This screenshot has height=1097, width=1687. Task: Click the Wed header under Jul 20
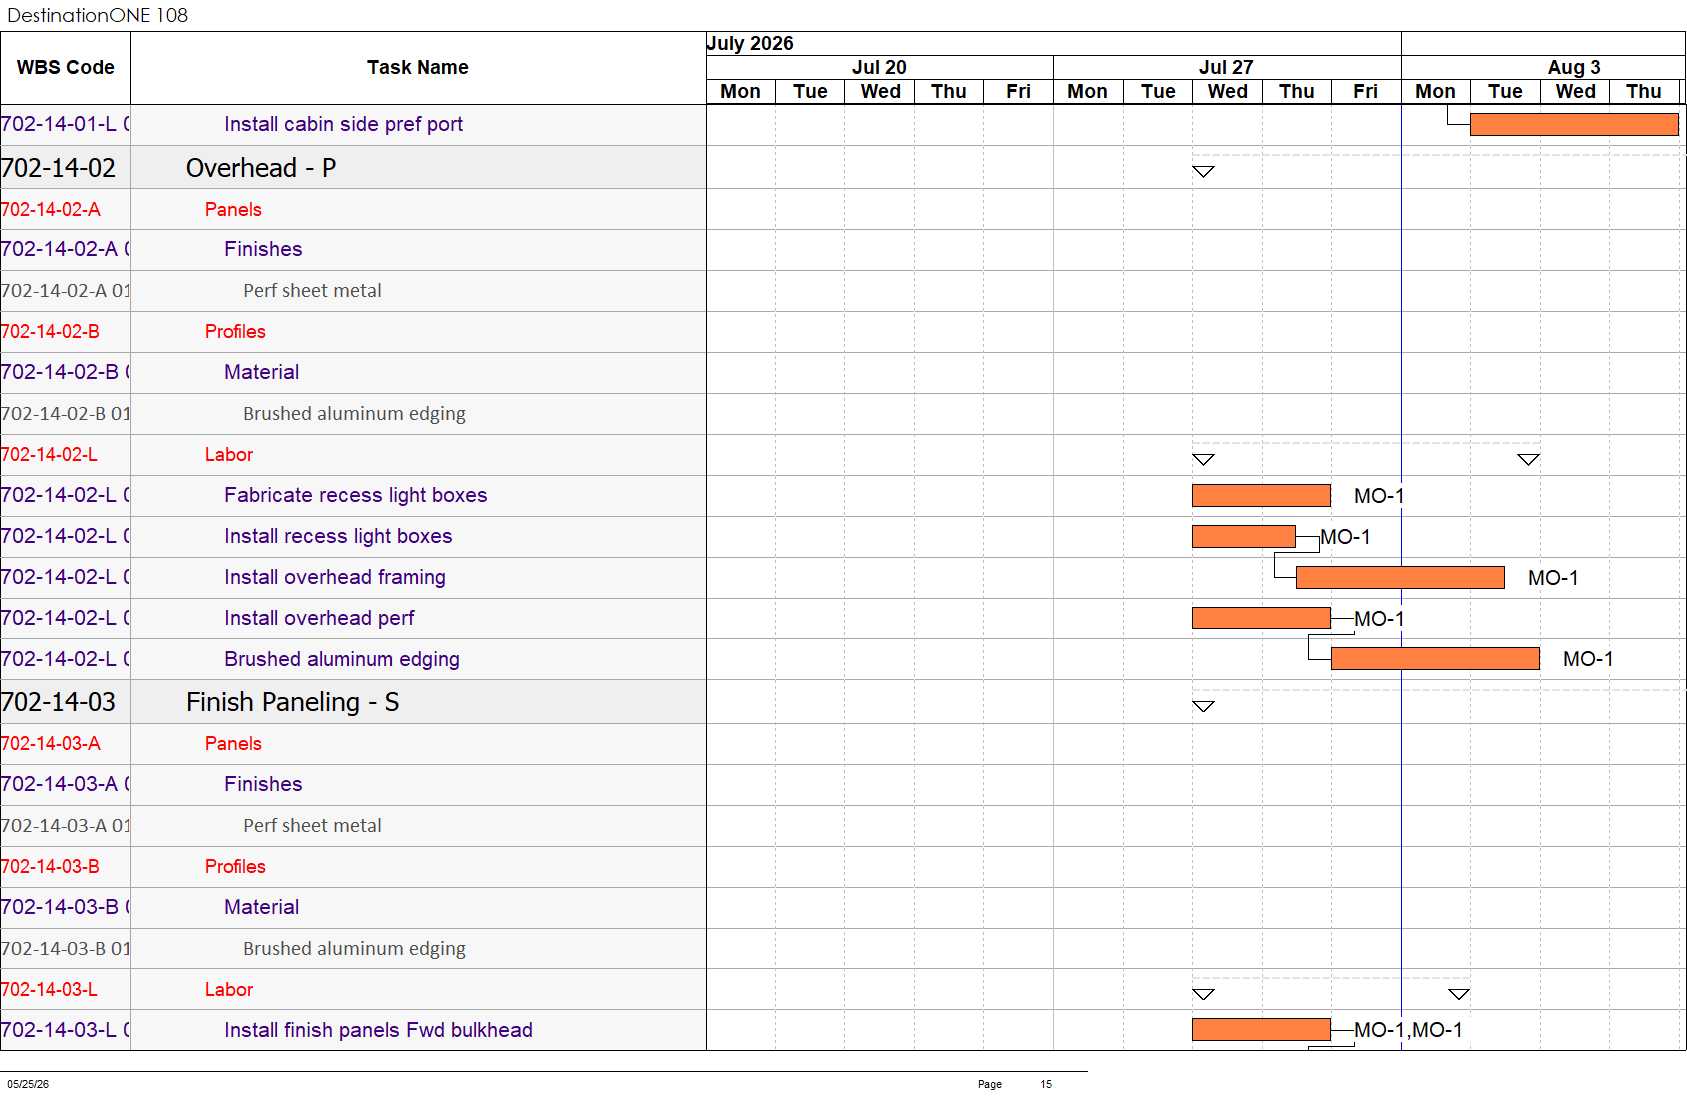click(880, 91)
